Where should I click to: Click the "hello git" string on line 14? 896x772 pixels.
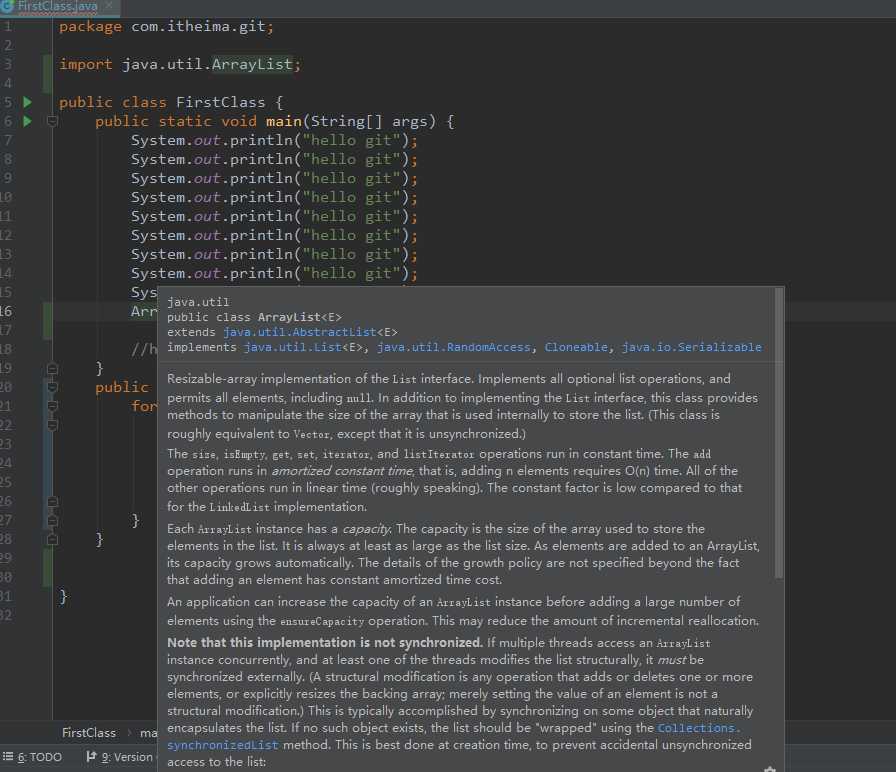tap(351, 273)
